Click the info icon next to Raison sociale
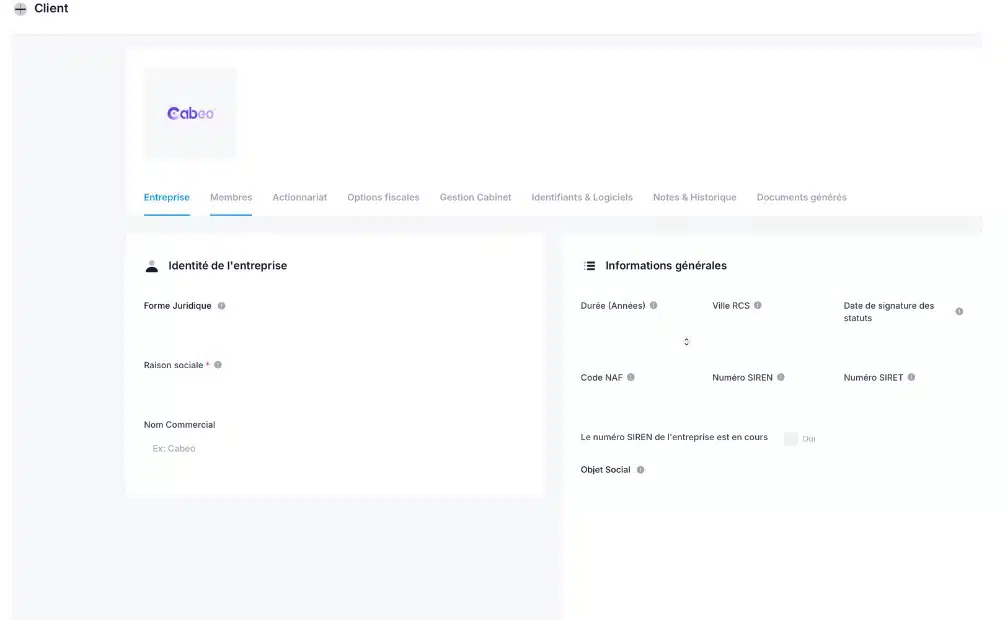This screenshot has height=620, width=1006. tap(218, 365)
